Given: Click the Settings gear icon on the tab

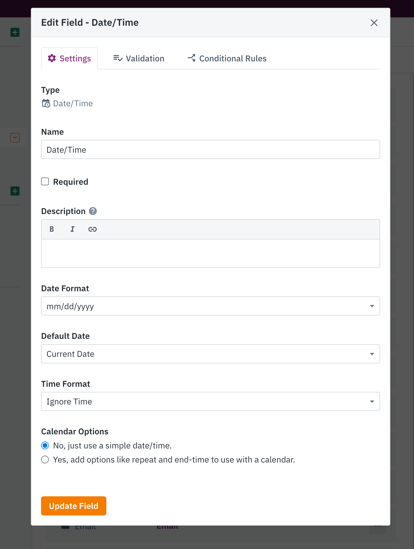Looking at the screenshot, I should [52, 58].
